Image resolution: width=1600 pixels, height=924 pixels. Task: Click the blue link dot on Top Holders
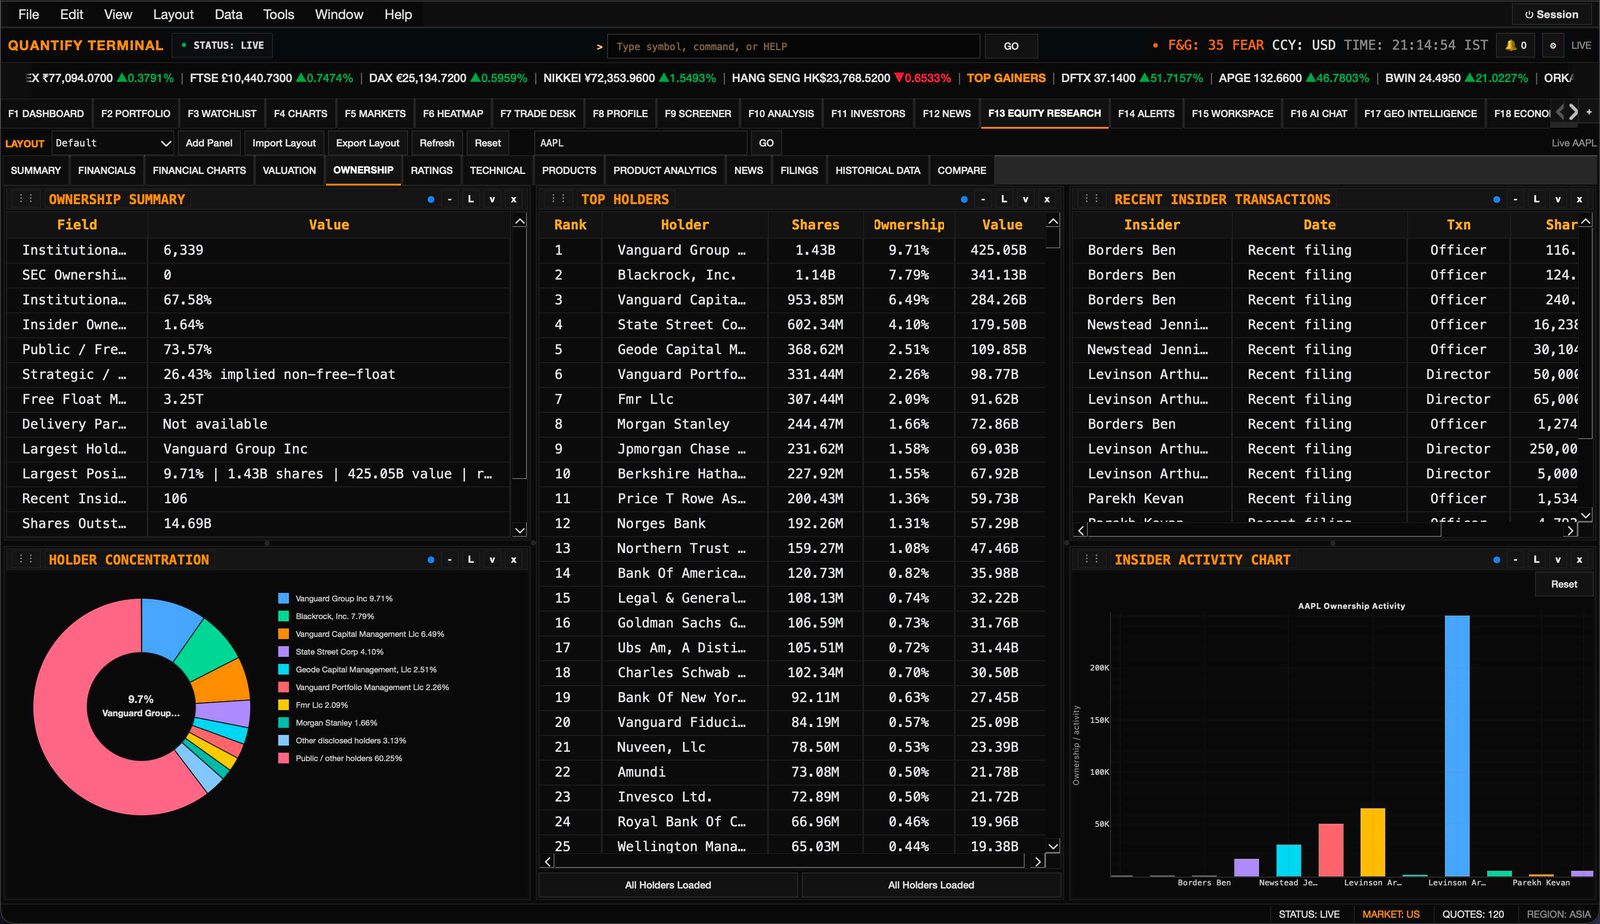pyautogui.click(x=964, y=199)
